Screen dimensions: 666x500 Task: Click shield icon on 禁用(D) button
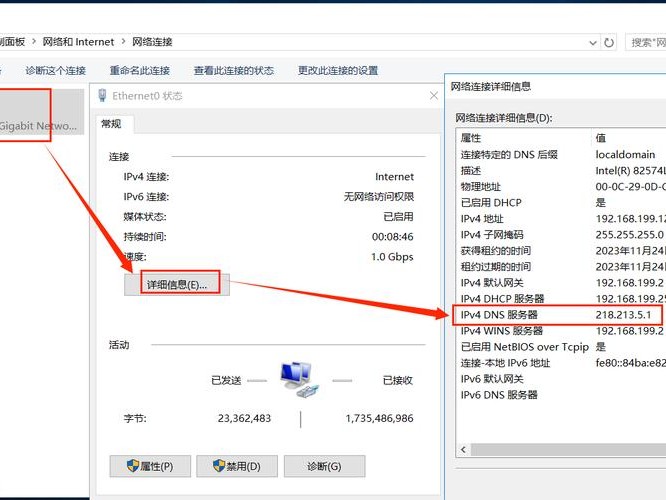point(219,466)
